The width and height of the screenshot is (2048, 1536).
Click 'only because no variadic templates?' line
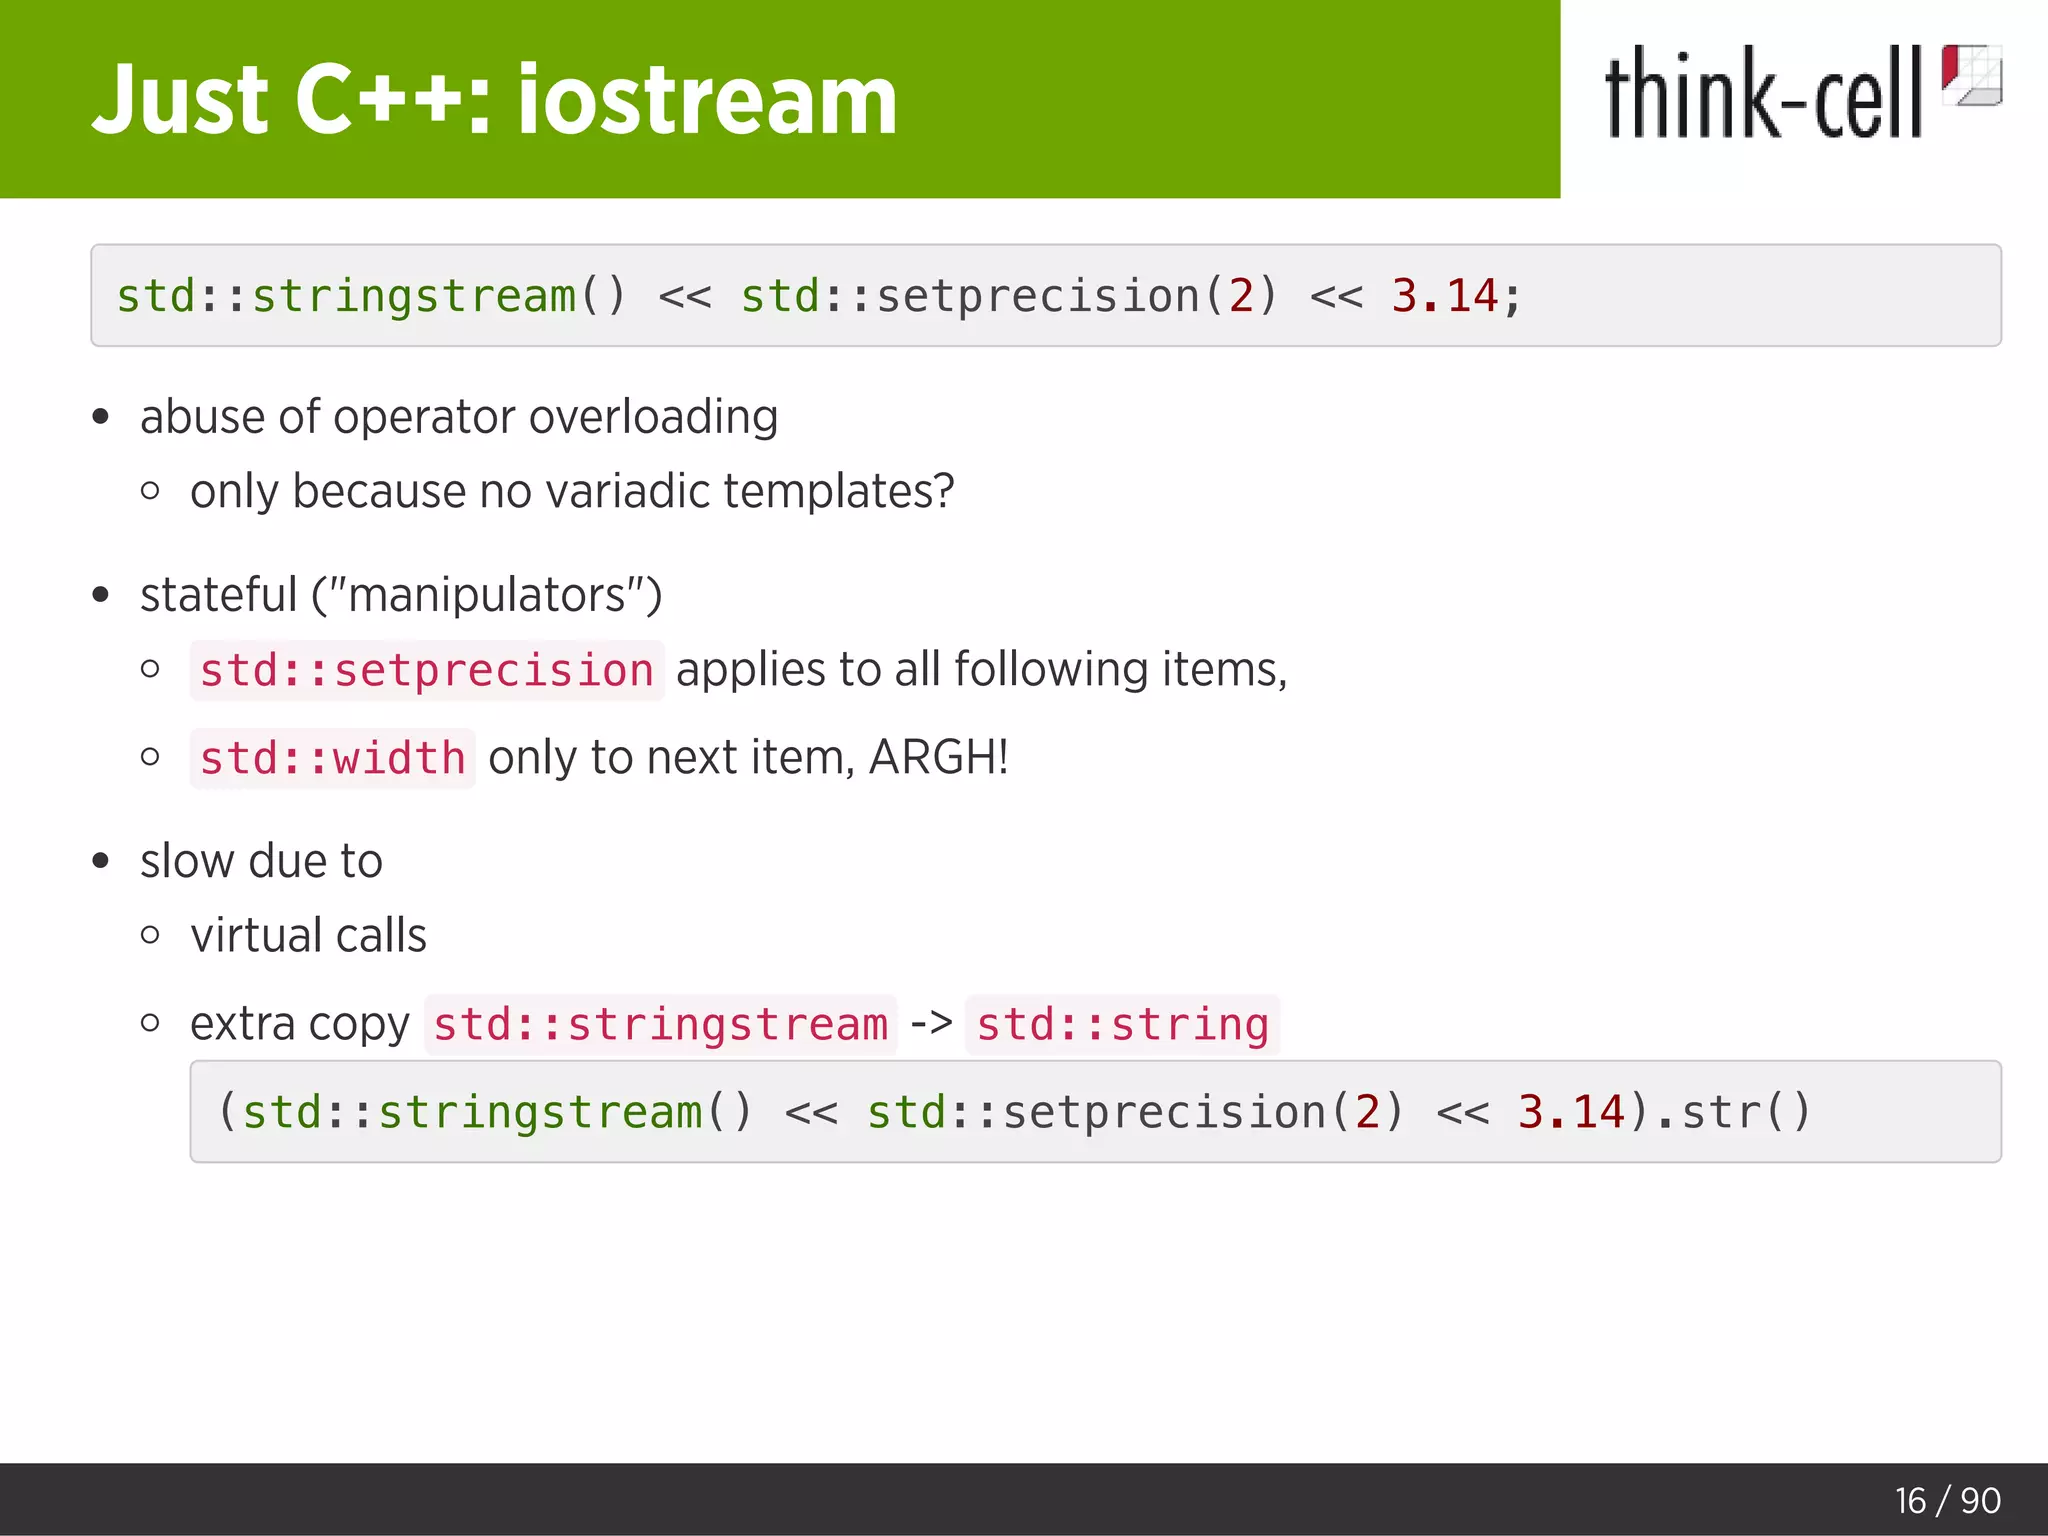(x=572, y=491)
